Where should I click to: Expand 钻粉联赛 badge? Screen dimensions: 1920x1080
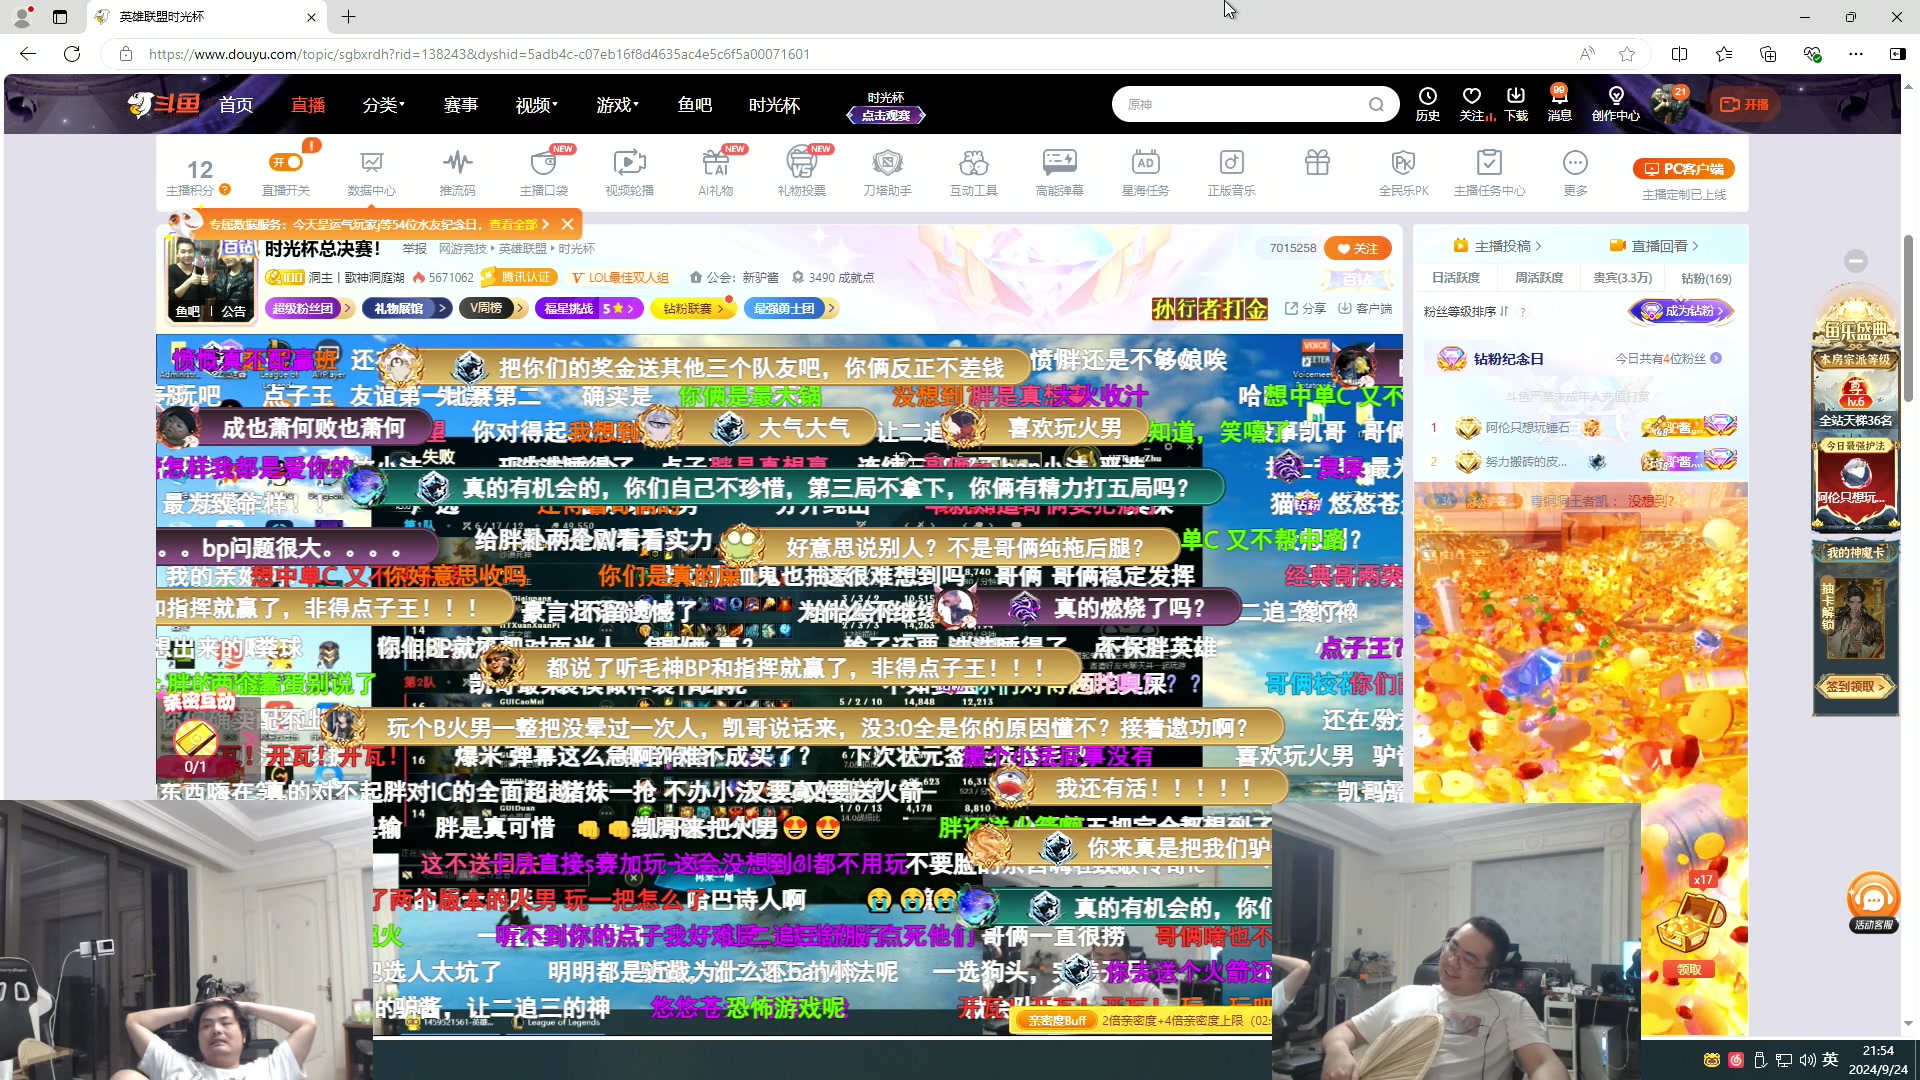pyautogui.click(x=693, y=308)
